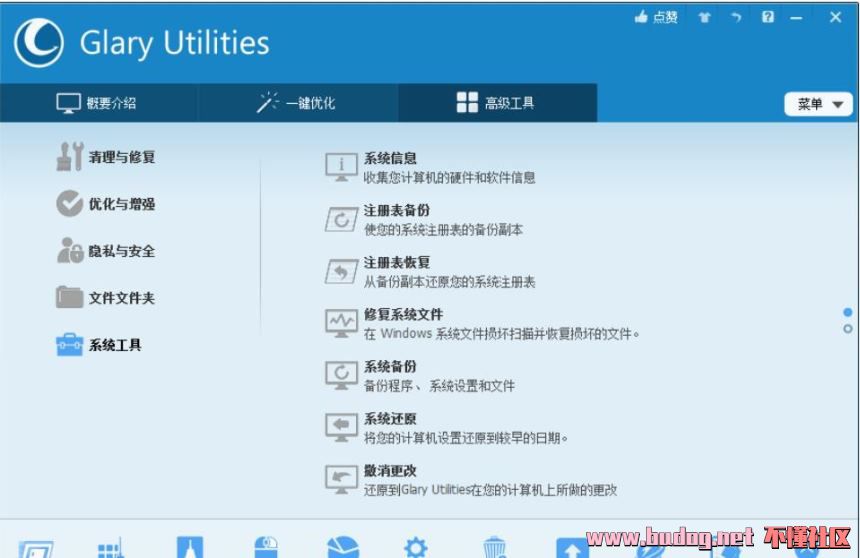Open the 菜单 dropdown menu
Screen dimensions: 860x558
pos(818,104)
